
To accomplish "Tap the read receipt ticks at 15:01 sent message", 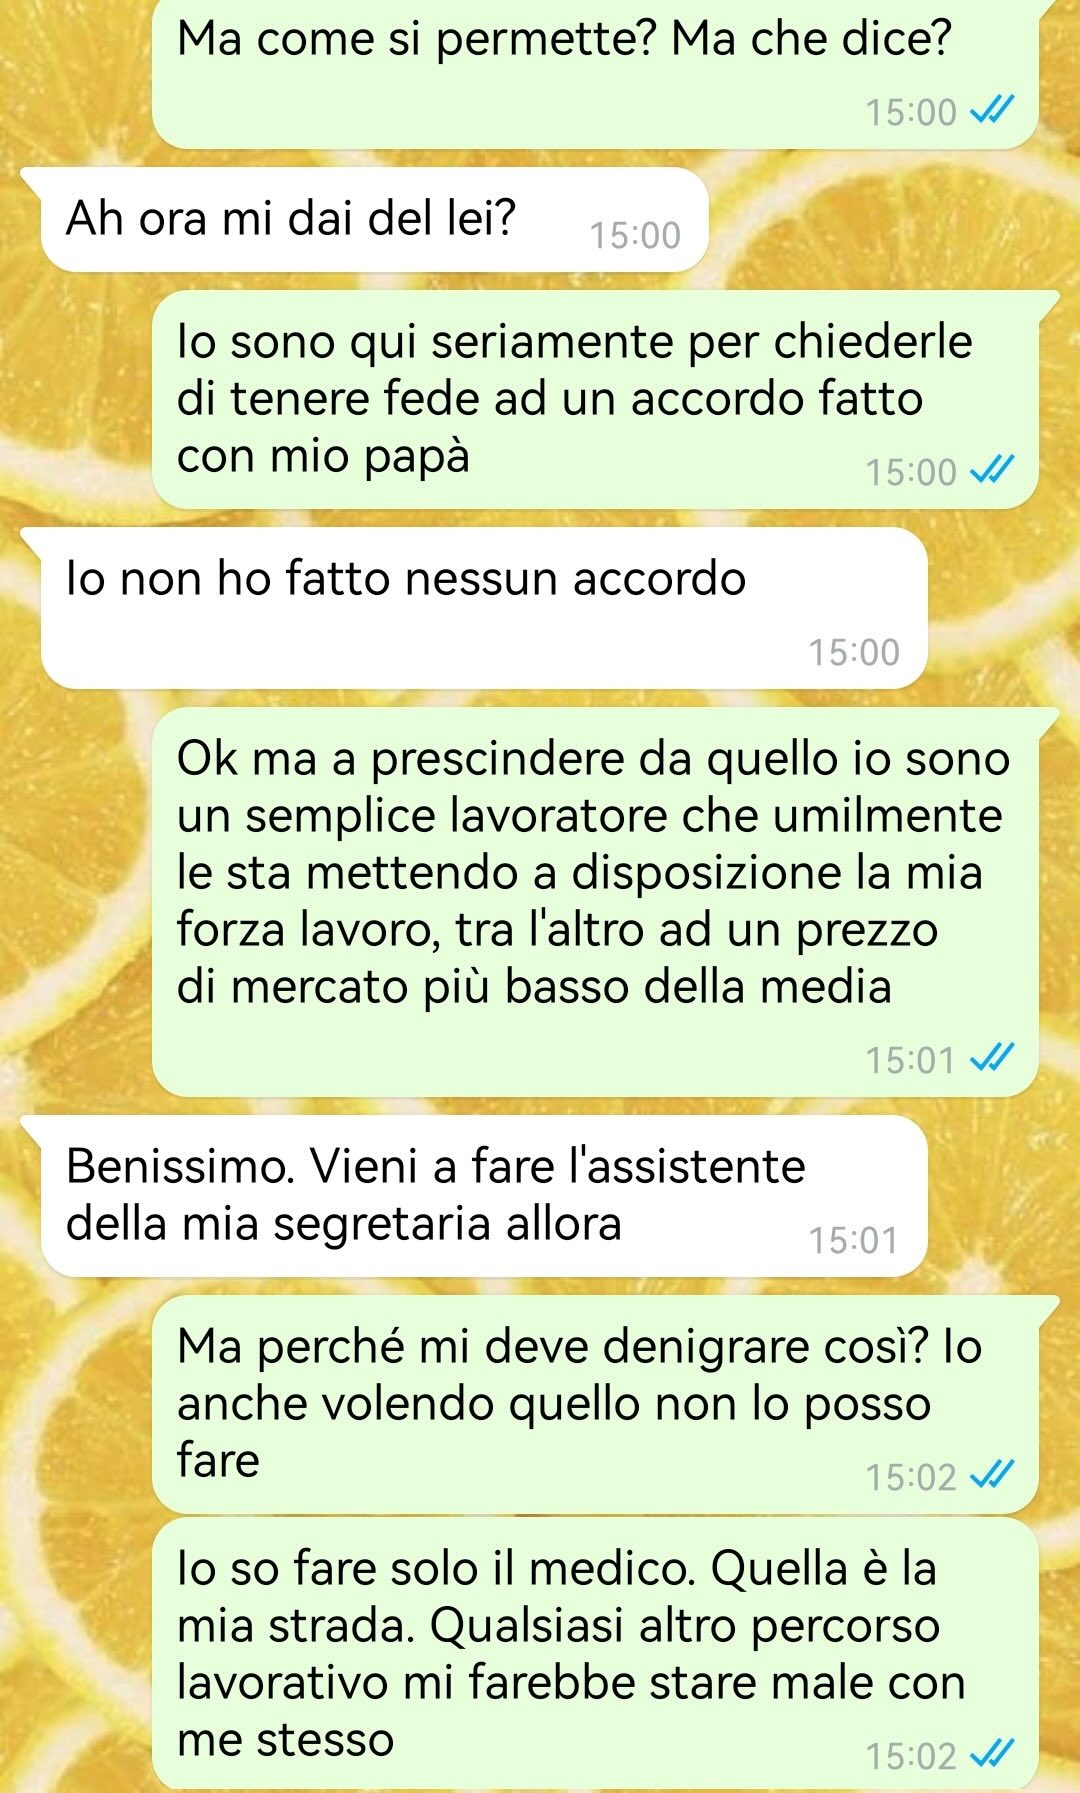I will tap(994, 1058).
